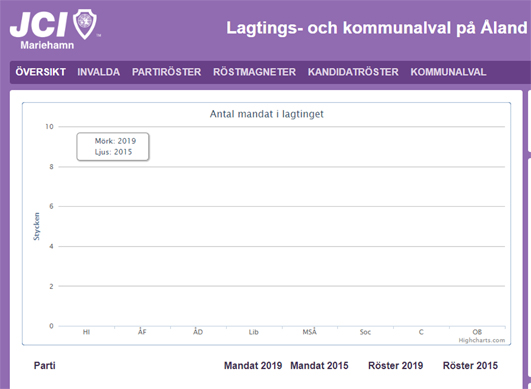Select the Soc party axis label
531x389 pixels.
coord(365,332)
